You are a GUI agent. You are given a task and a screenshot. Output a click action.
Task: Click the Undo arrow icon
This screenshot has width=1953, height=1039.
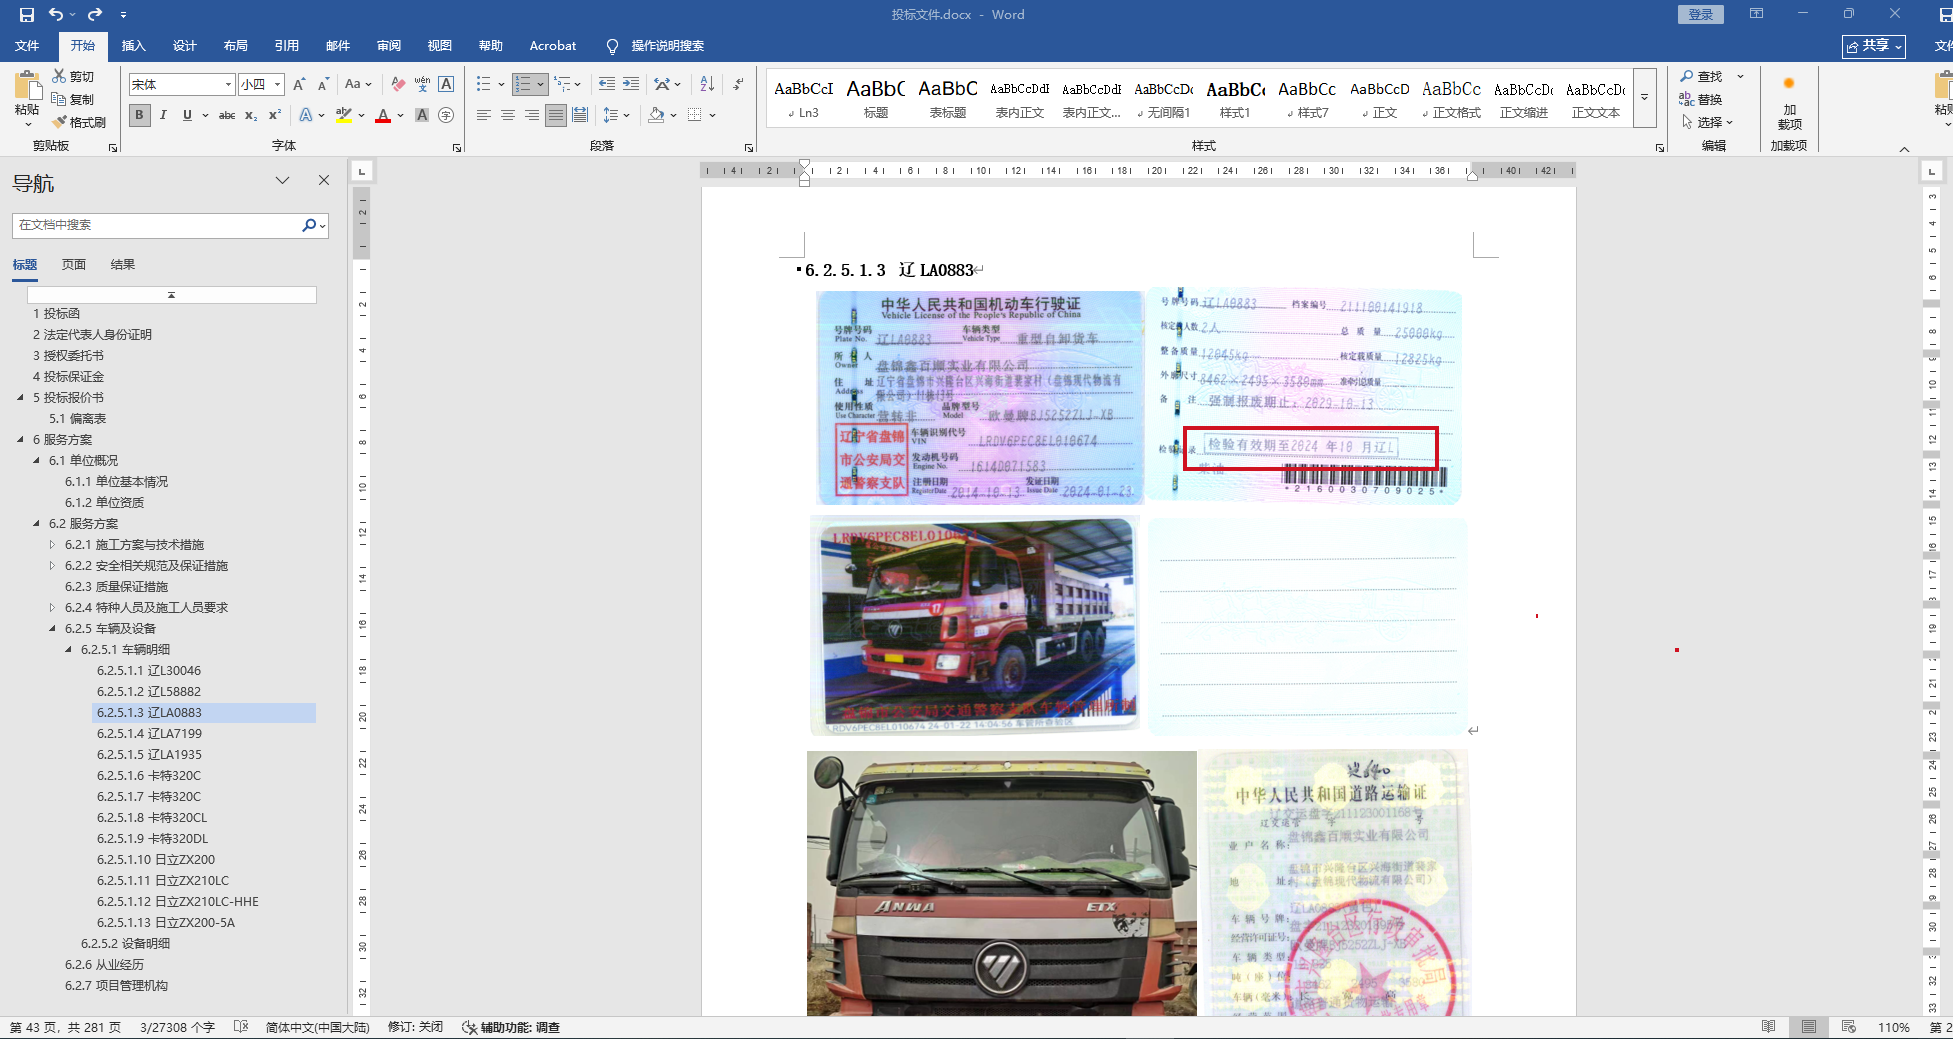(56, 14)
